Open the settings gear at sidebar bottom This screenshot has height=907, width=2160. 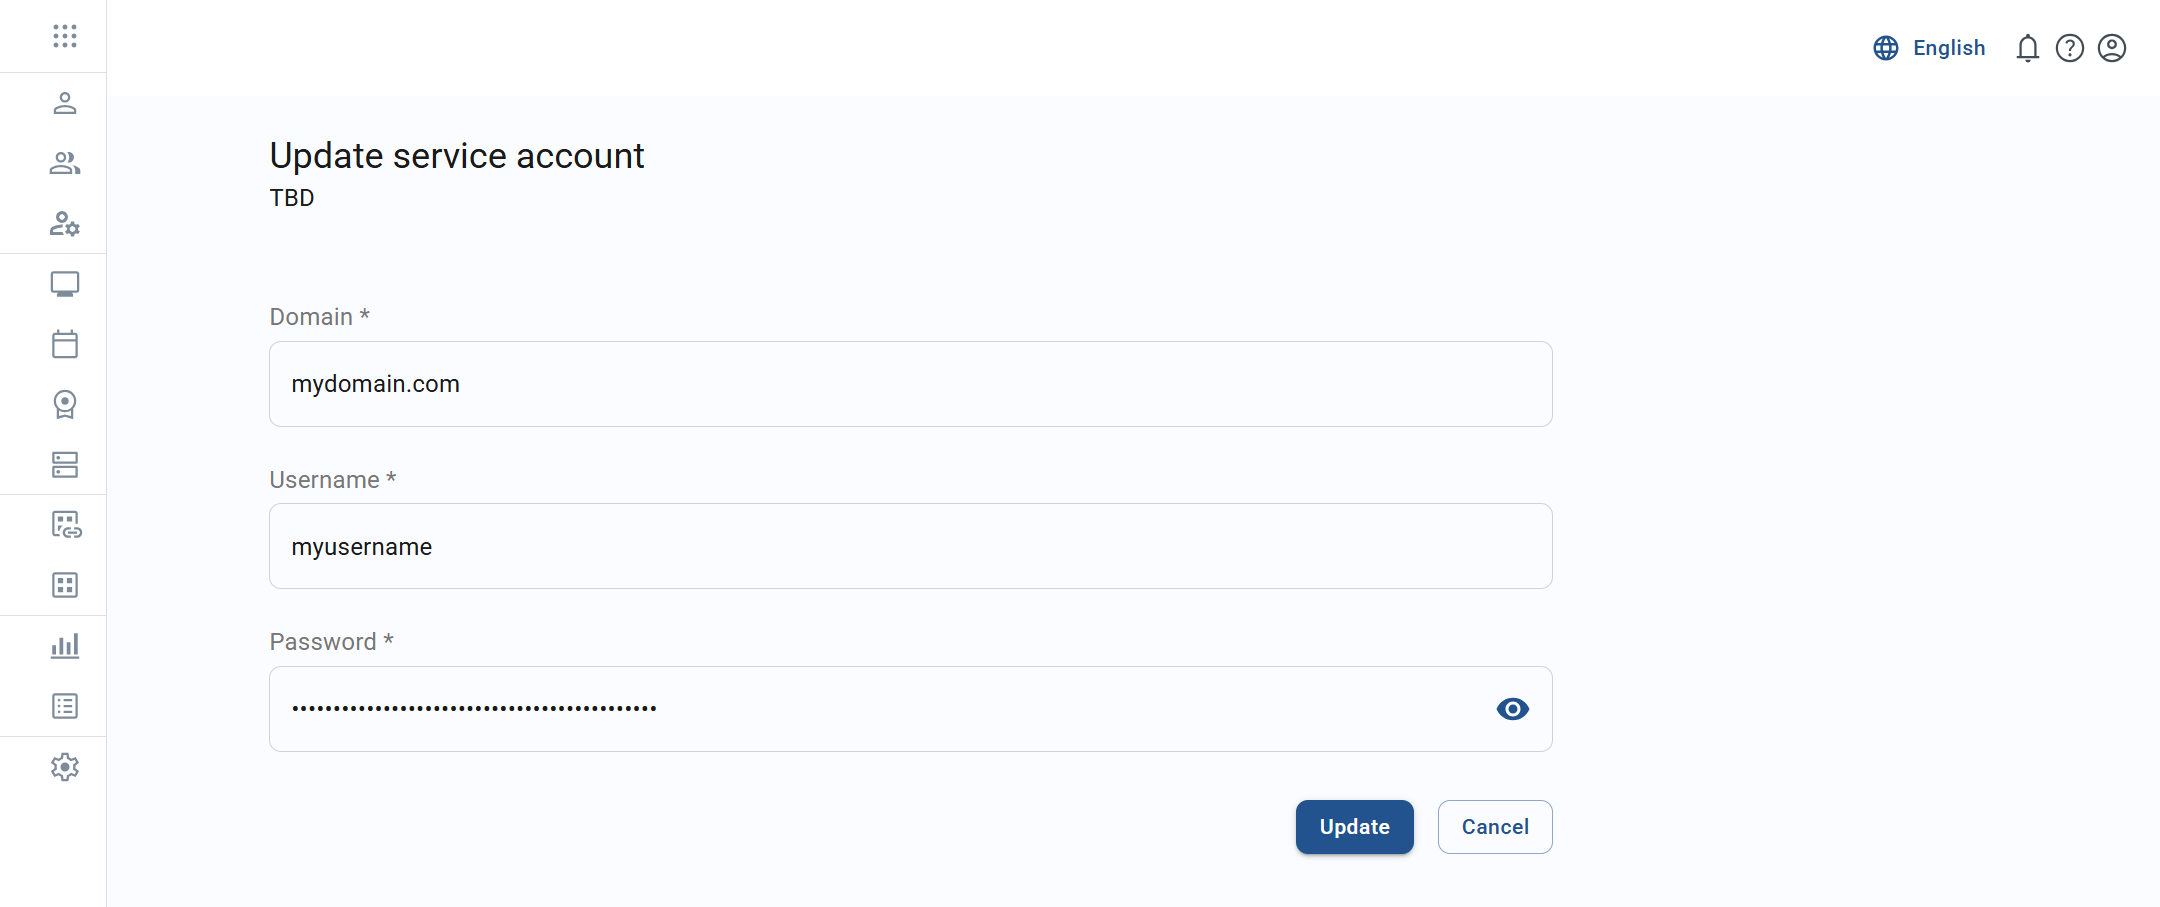(66, 766)
